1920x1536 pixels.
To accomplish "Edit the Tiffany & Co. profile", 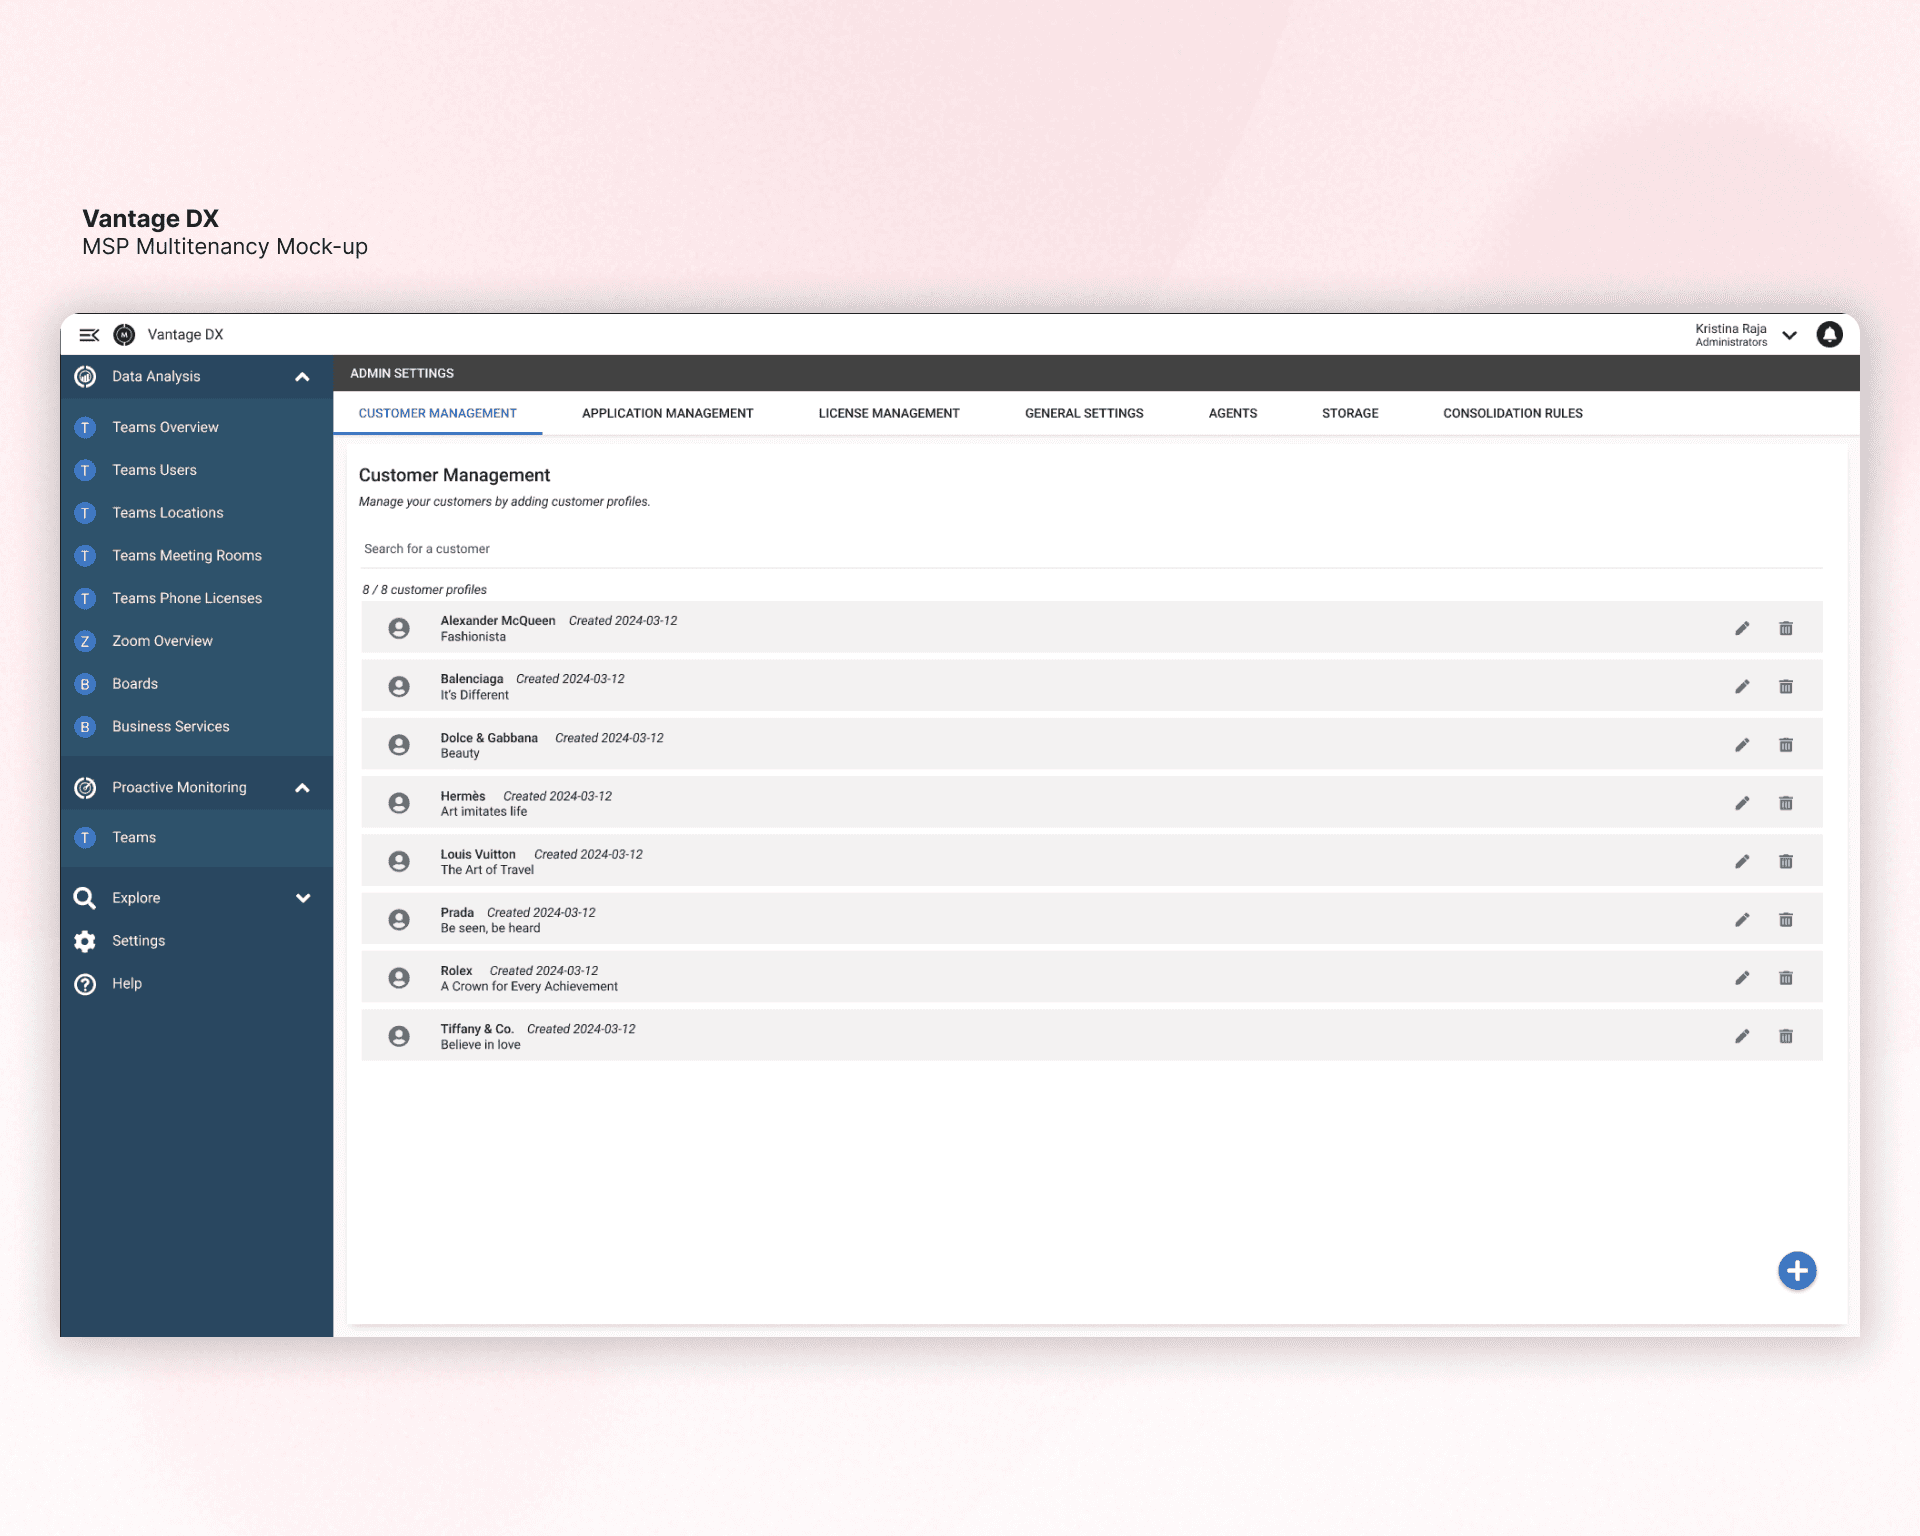I will pyautogui.click(x=1742, y=1036).
